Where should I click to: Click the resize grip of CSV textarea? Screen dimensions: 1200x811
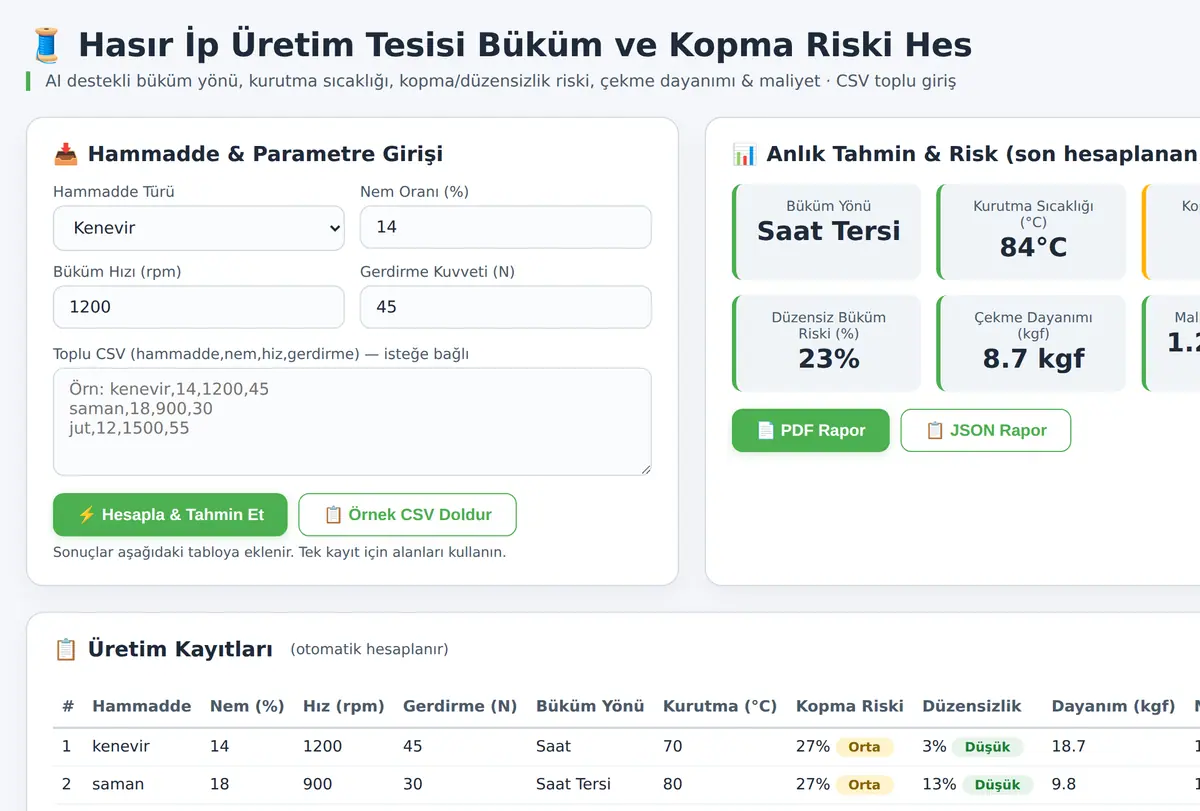(x=645, y=469)
